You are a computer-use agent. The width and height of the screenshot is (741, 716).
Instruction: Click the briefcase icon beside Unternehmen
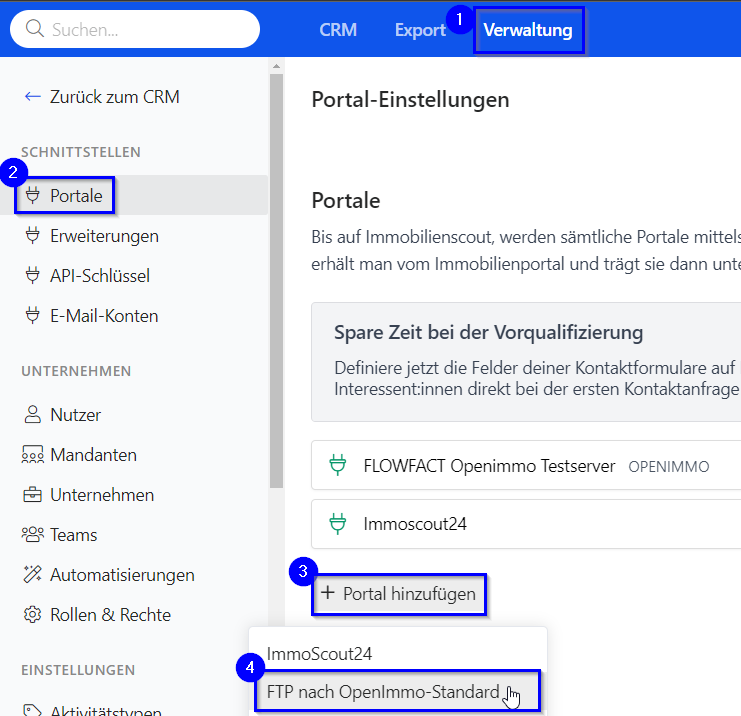32,495
